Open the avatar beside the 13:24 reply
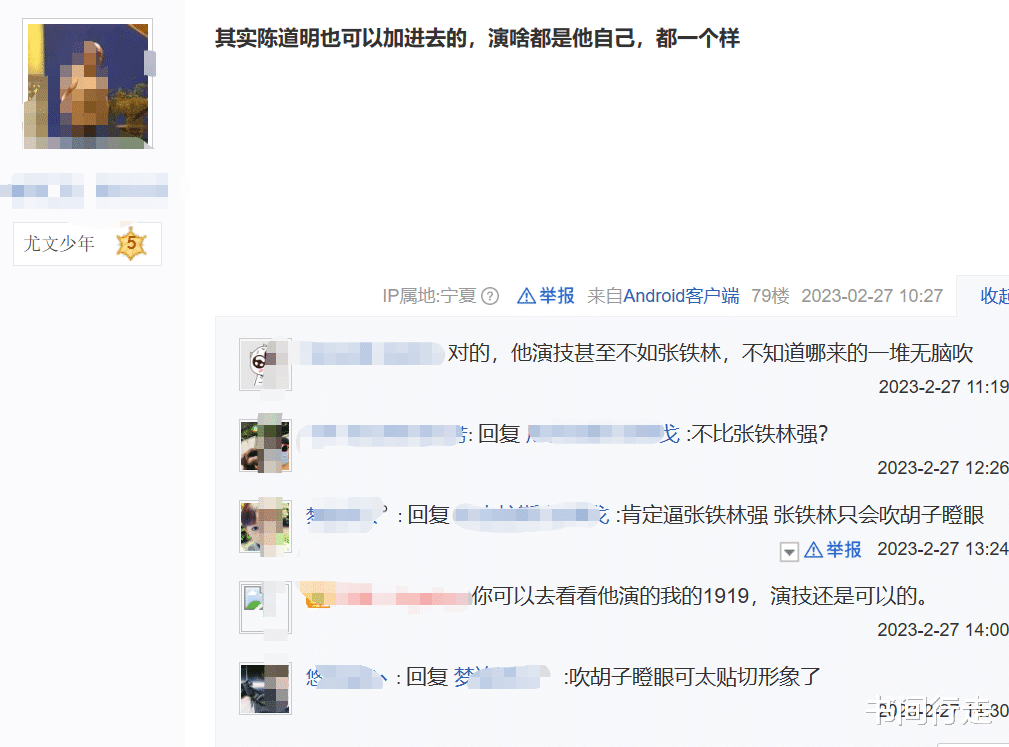Image resolution: width=1009 pixels, height=747 pixels. click(265, 526)
